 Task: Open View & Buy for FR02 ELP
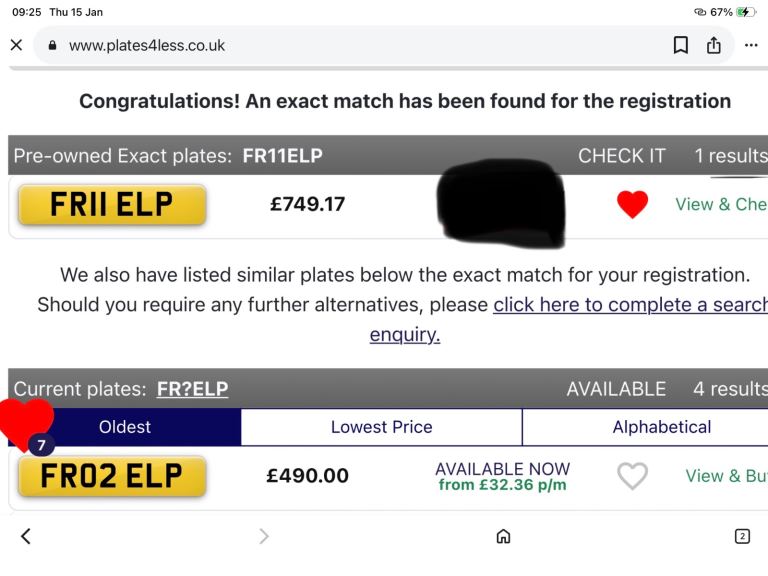(x=726, y=476)
